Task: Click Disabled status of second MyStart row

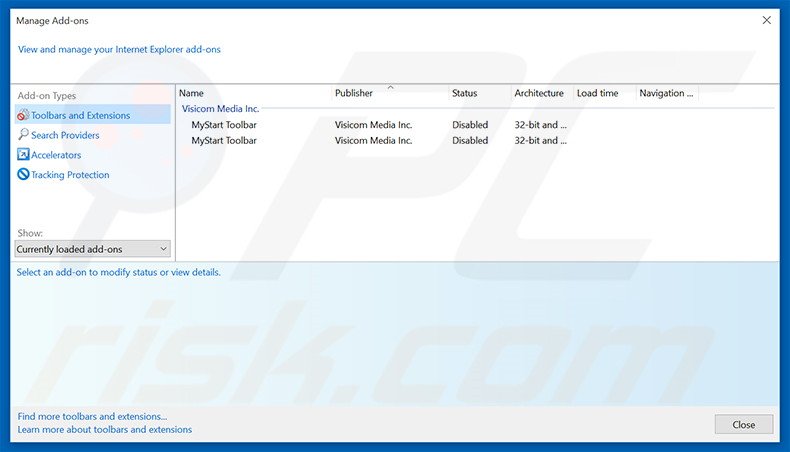Action: coord(470,141)
